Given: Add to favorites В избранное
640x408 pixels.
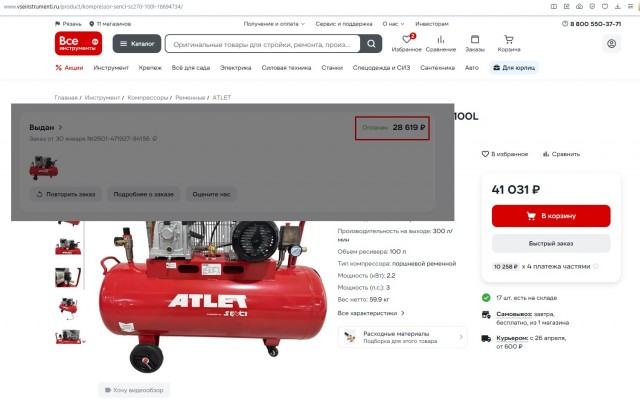Looking at the screenshot, I should (x=505, y=154).
